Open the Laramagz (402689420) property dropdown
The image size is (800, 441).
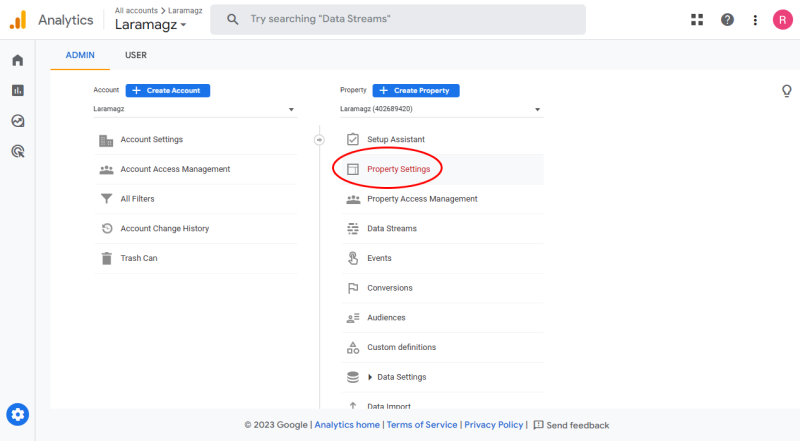441,109
